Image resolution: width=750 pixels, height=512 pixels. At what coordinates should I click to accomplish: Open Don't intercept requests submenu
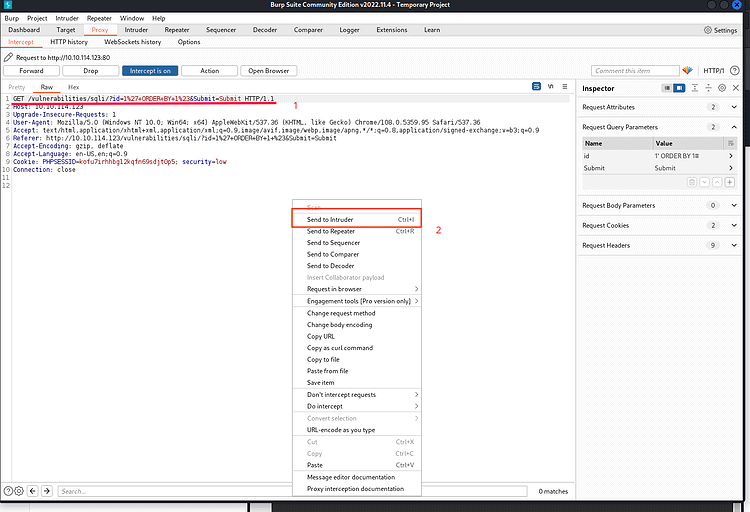pyautogui.click(x=357, y=395)
